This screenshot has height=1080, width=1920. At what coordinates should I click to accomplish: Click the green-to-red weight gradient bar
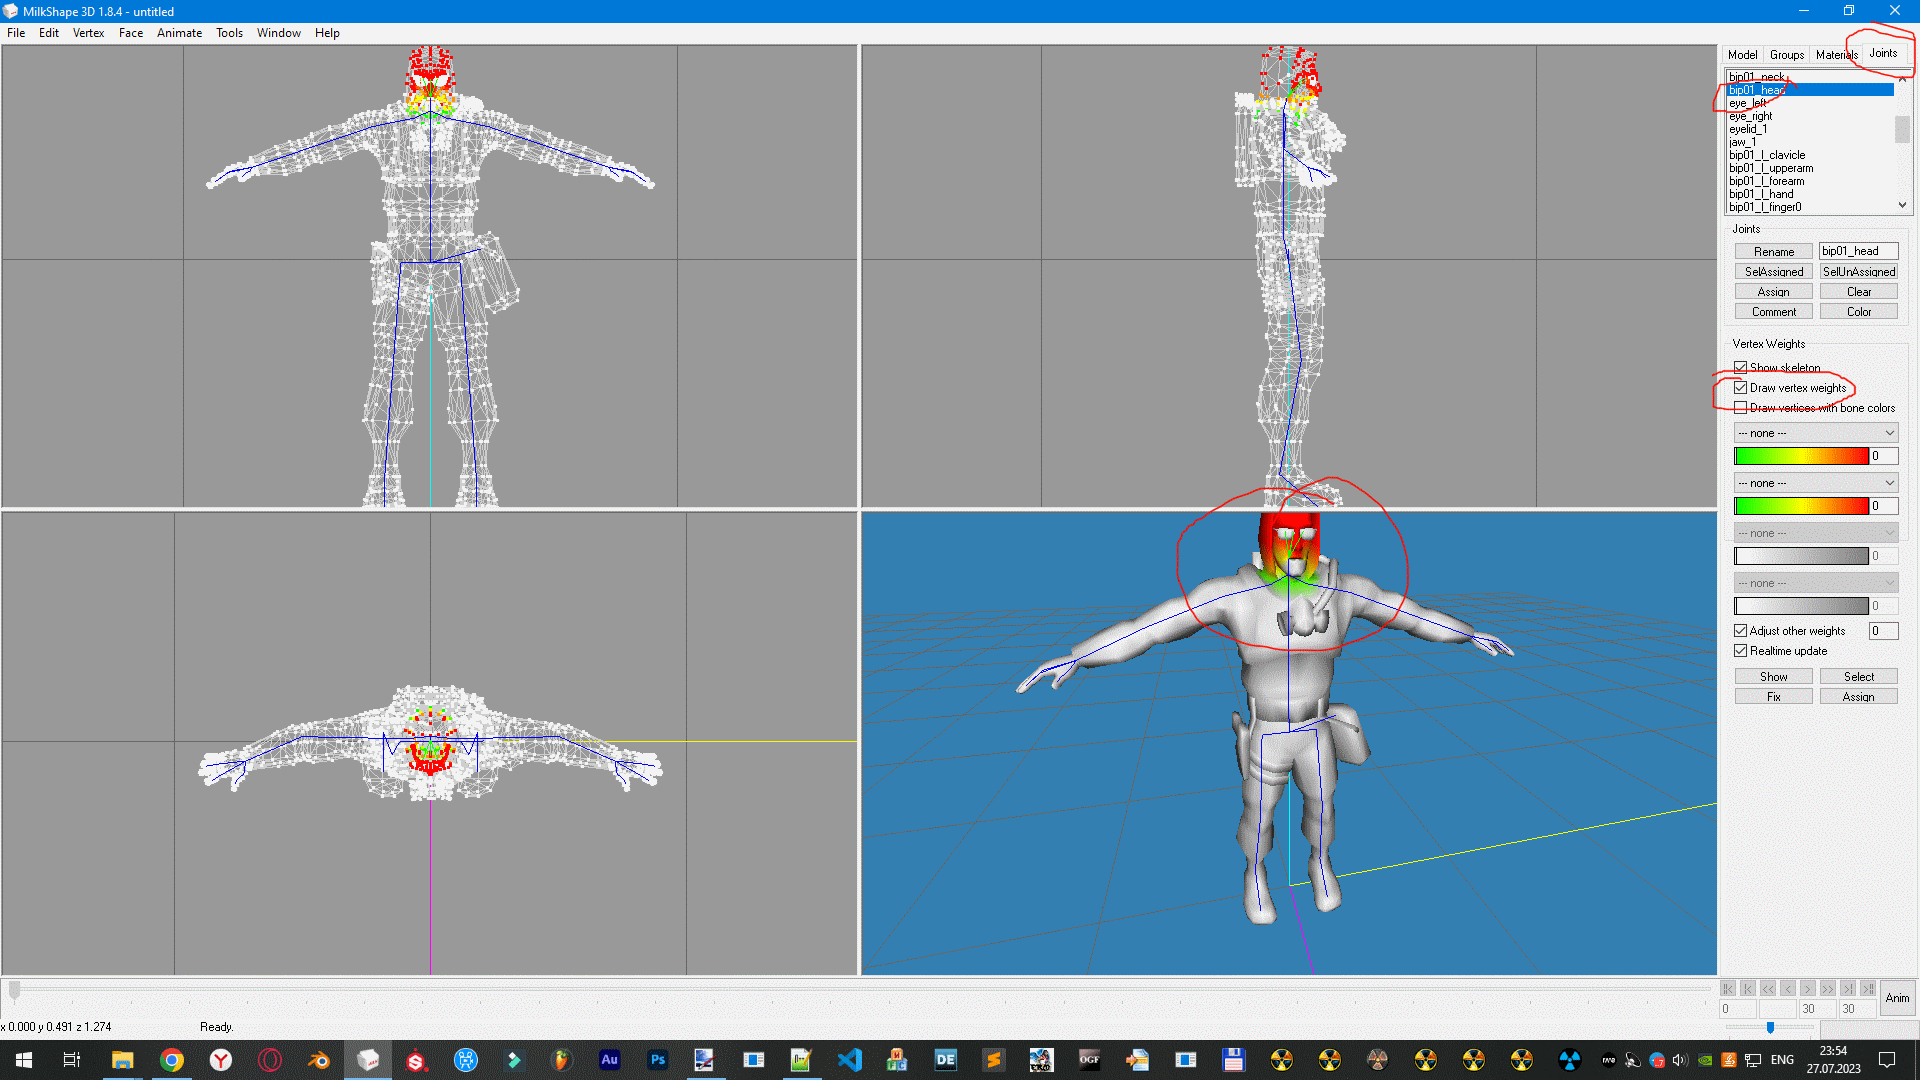pos(1800,455)
